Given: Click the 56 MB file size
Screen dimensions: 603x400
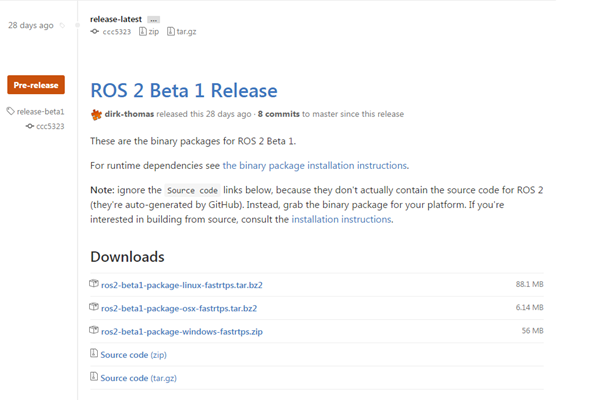Looking at the screenshot, I should pos(532,330).
